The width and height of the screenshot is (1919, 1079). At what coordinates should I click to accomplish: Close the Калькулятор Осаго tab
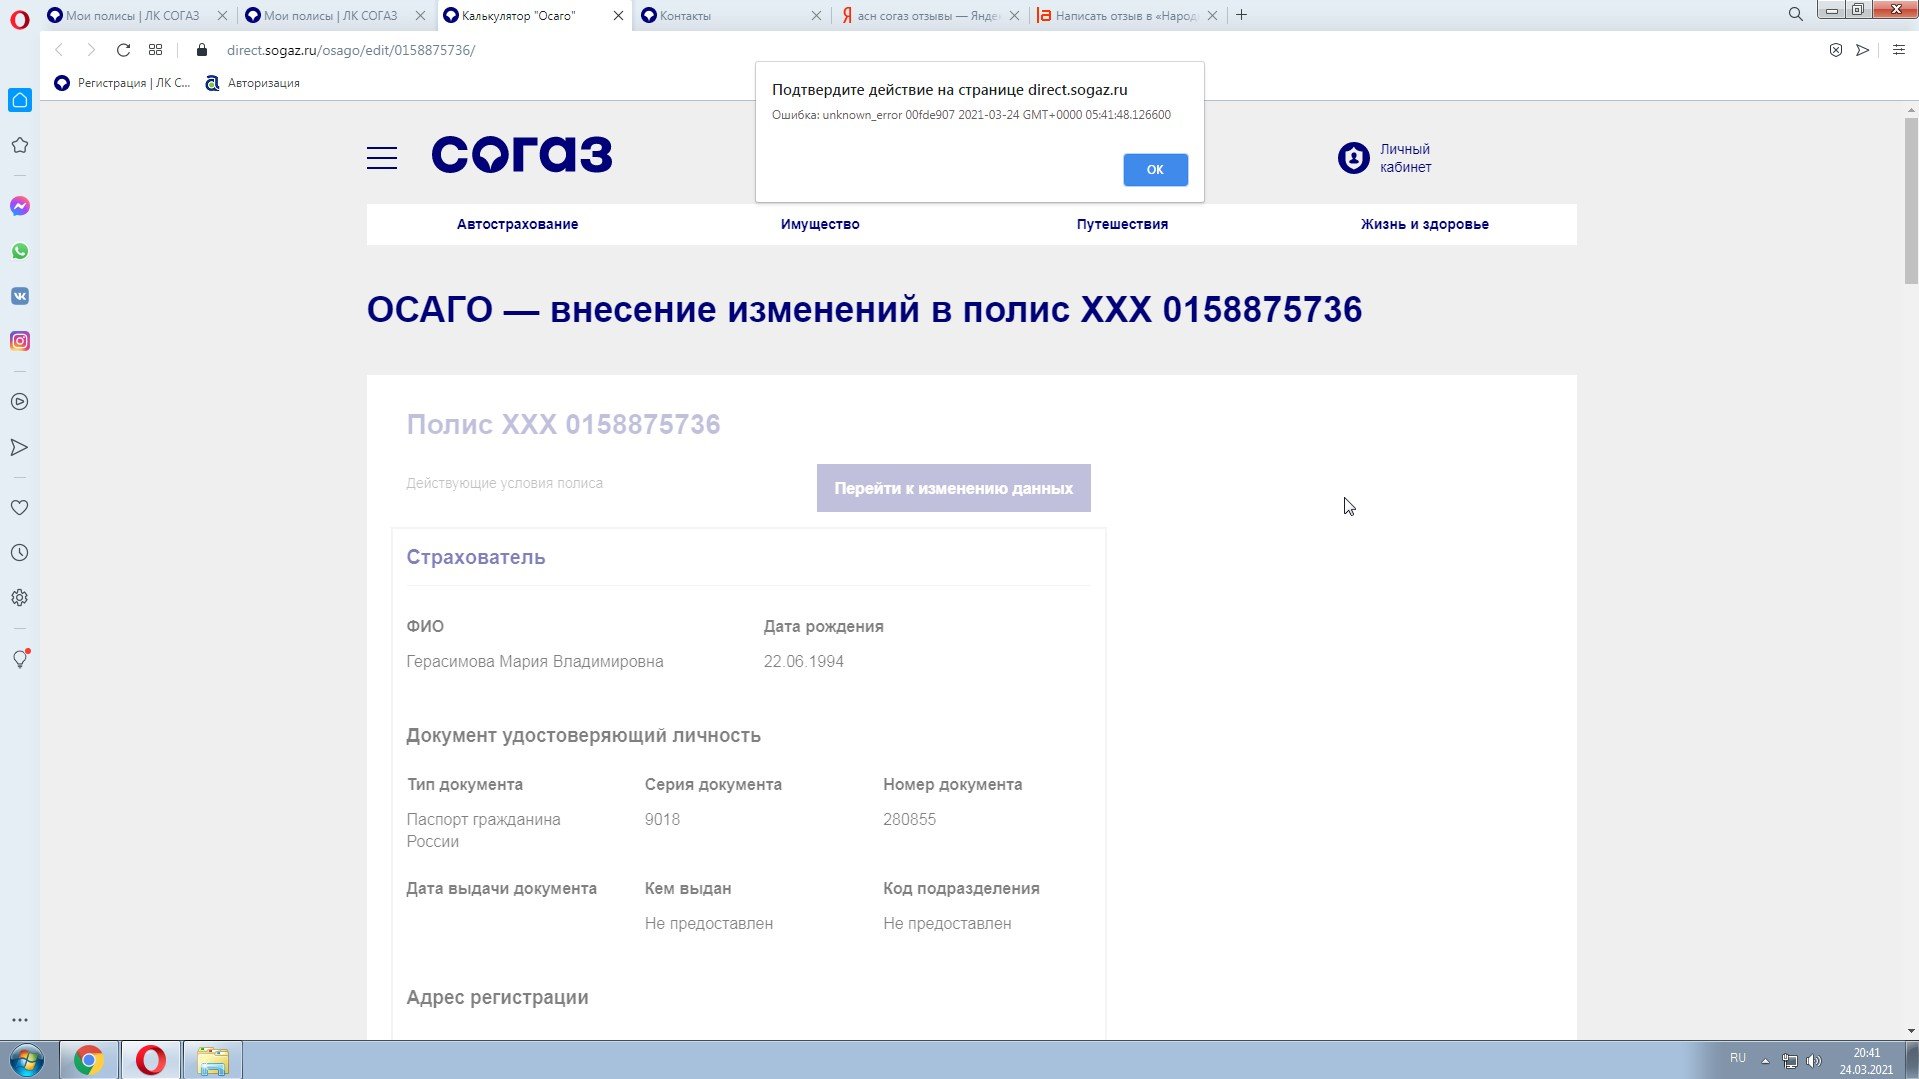[618, 15]
